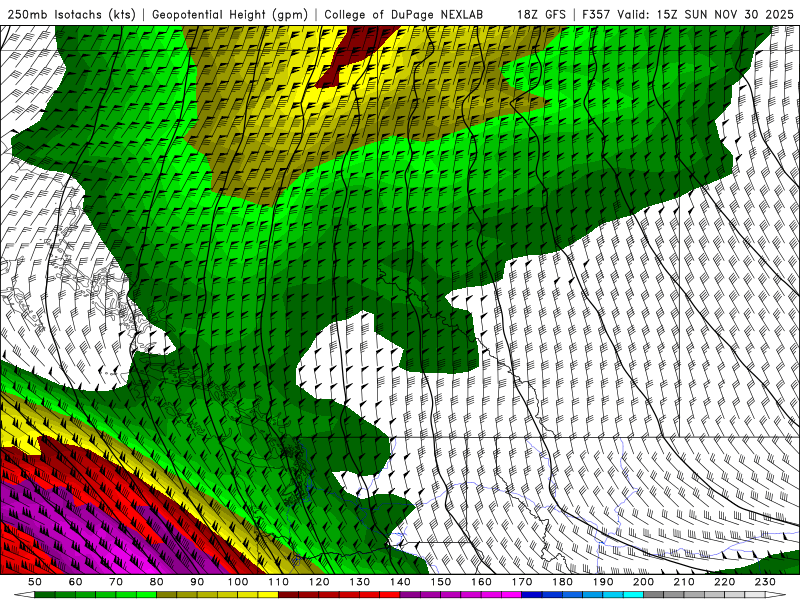Click the '100' value on the color scale
This screenshot has height=600, width=800.
tap(238, 582)
